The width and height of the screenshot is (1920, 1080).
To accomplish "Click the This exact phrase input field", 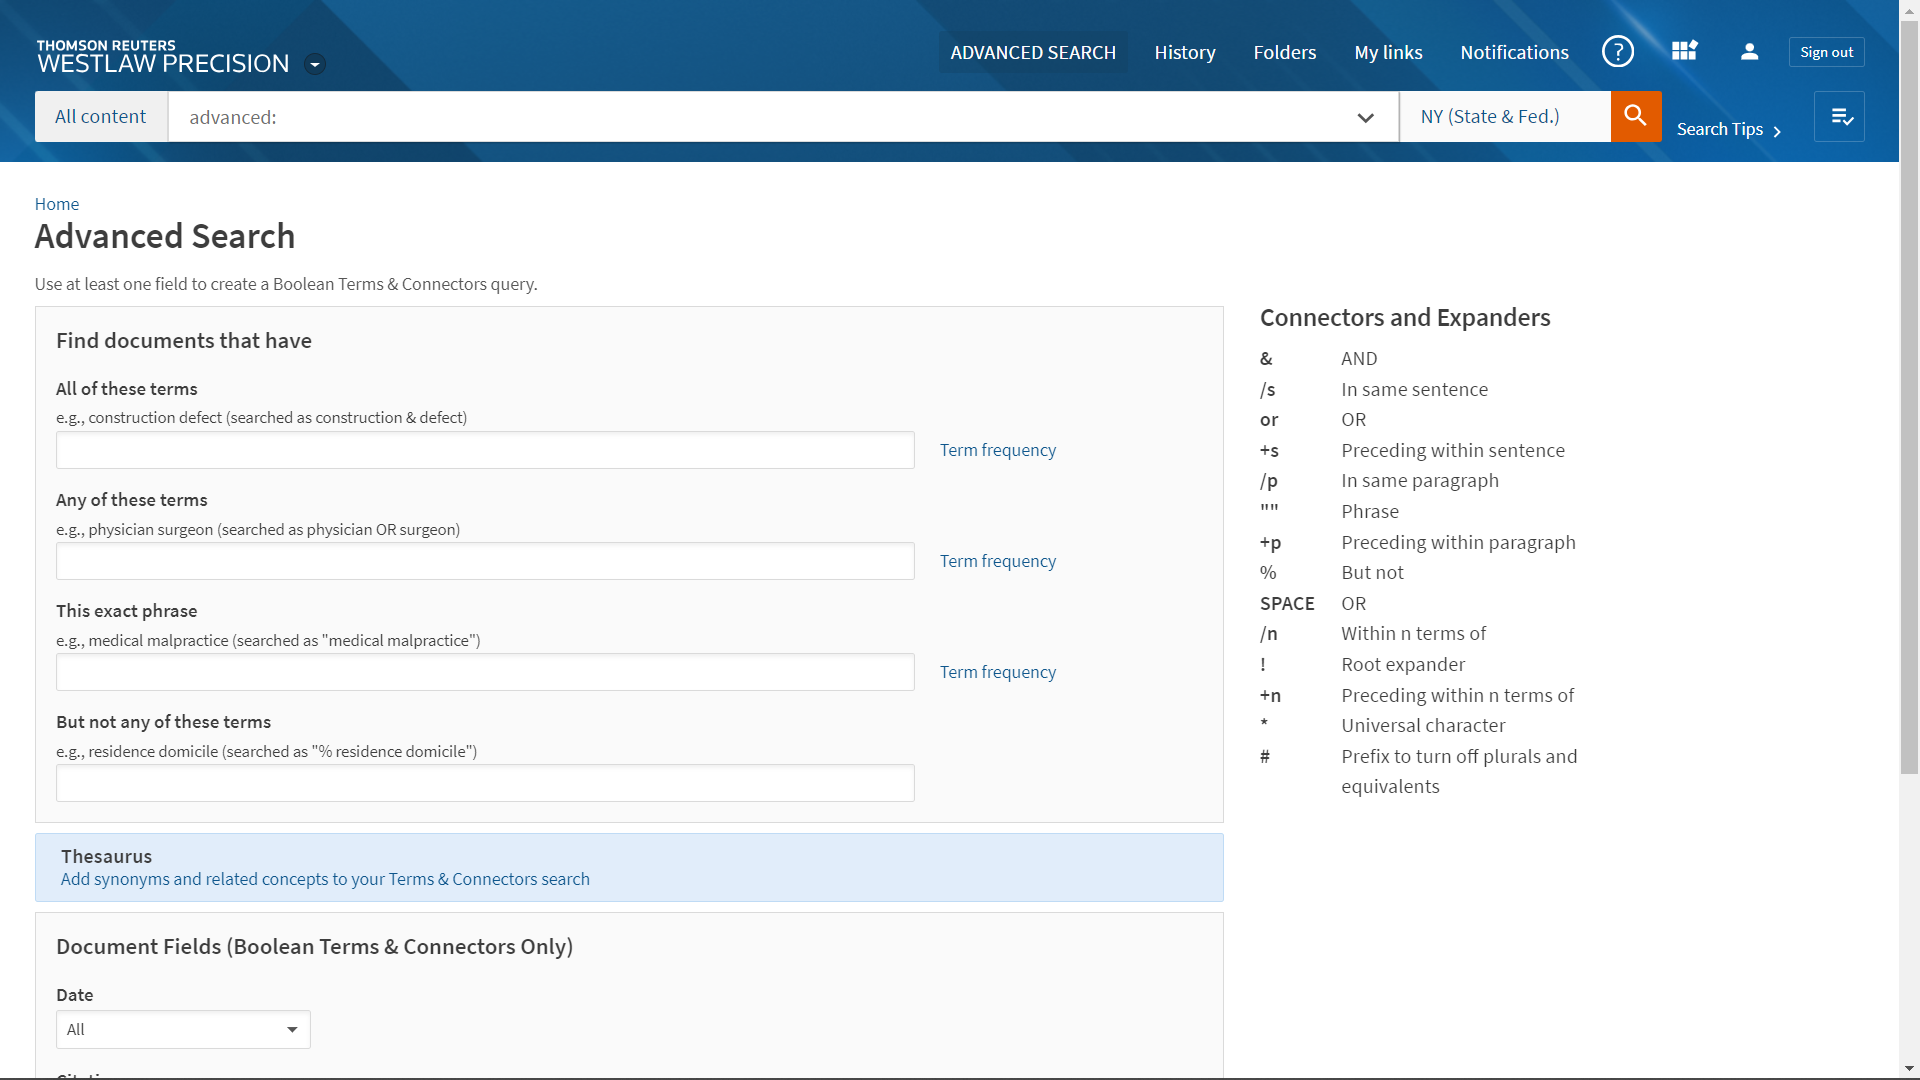I will [x=485, y=672].
